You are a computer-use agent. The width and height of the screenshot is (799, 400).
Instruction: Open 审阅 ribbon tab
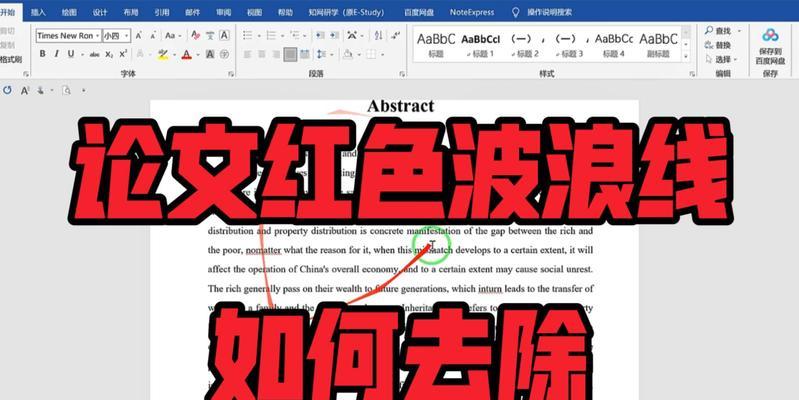pos(223,12)
